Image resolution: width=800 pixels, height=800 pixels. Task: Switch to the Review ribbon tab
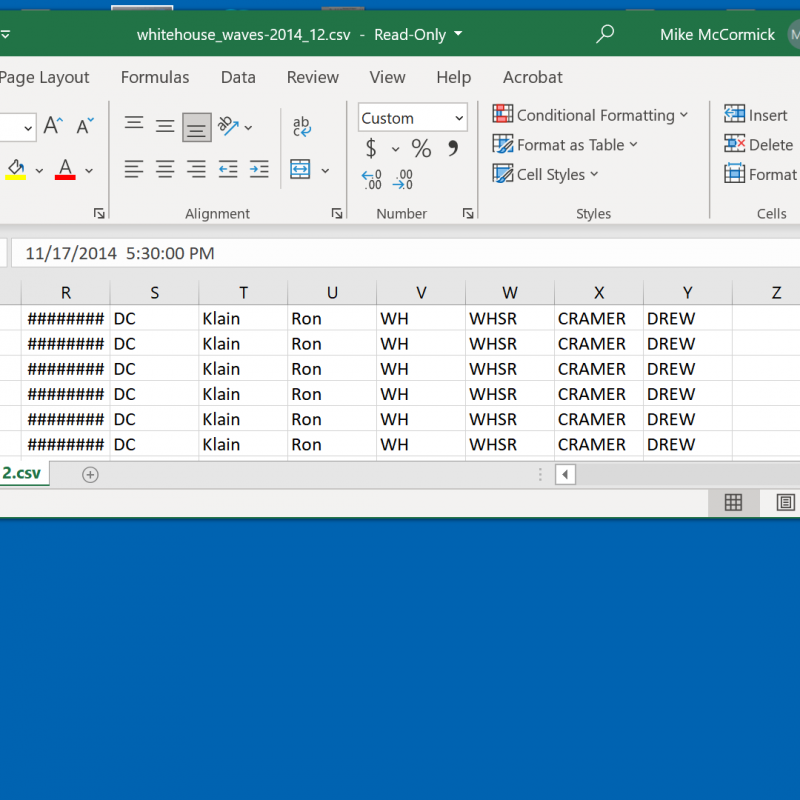coord(312,77)
